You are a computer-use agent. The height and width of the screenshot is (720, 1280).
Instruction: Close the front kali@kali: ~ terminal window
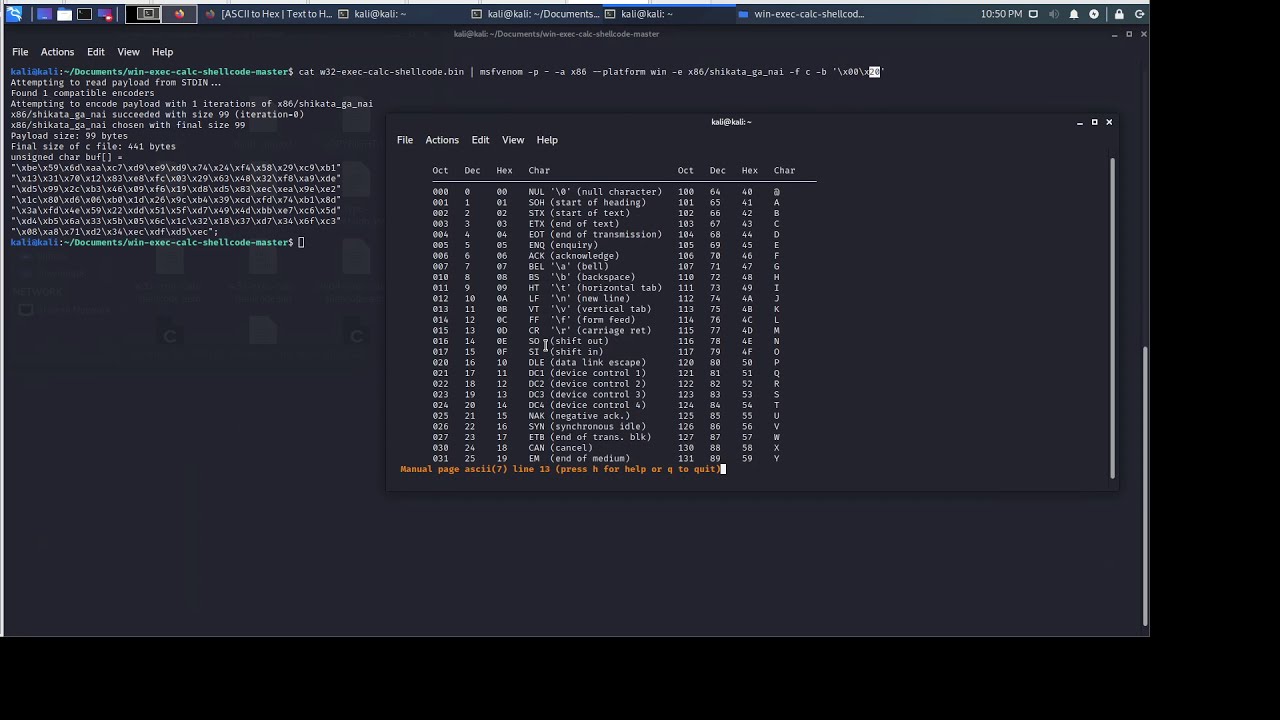click(x=1109, y=122)
